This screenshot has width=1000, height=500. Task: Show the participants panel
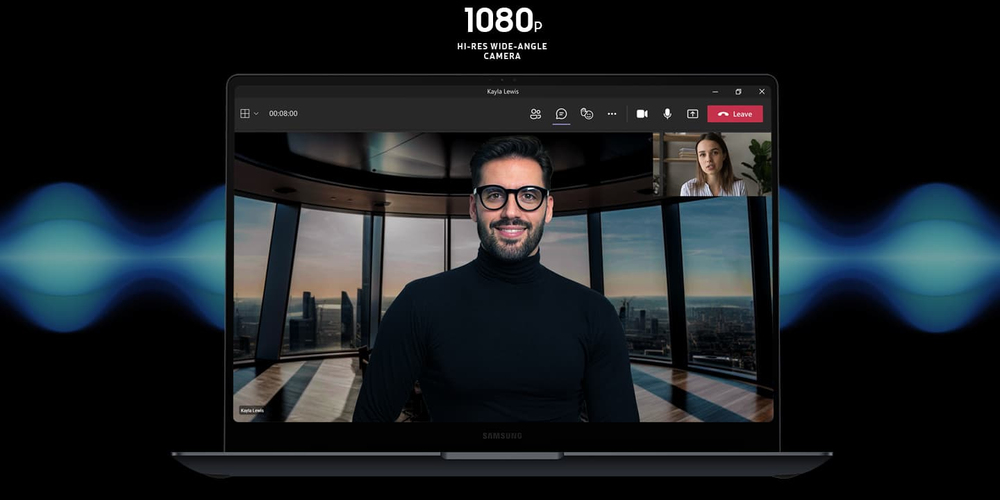point(535,114)
